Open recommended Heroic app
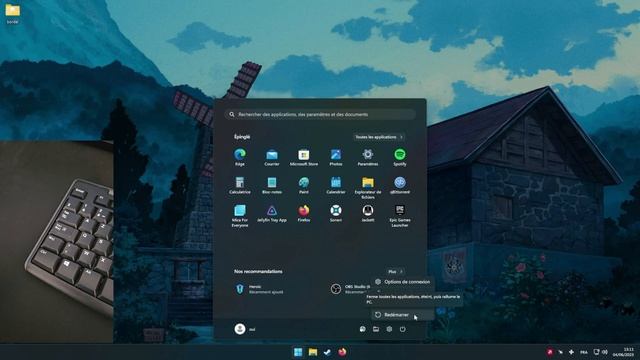Screen dimensions: 640x360 point(260,289)
